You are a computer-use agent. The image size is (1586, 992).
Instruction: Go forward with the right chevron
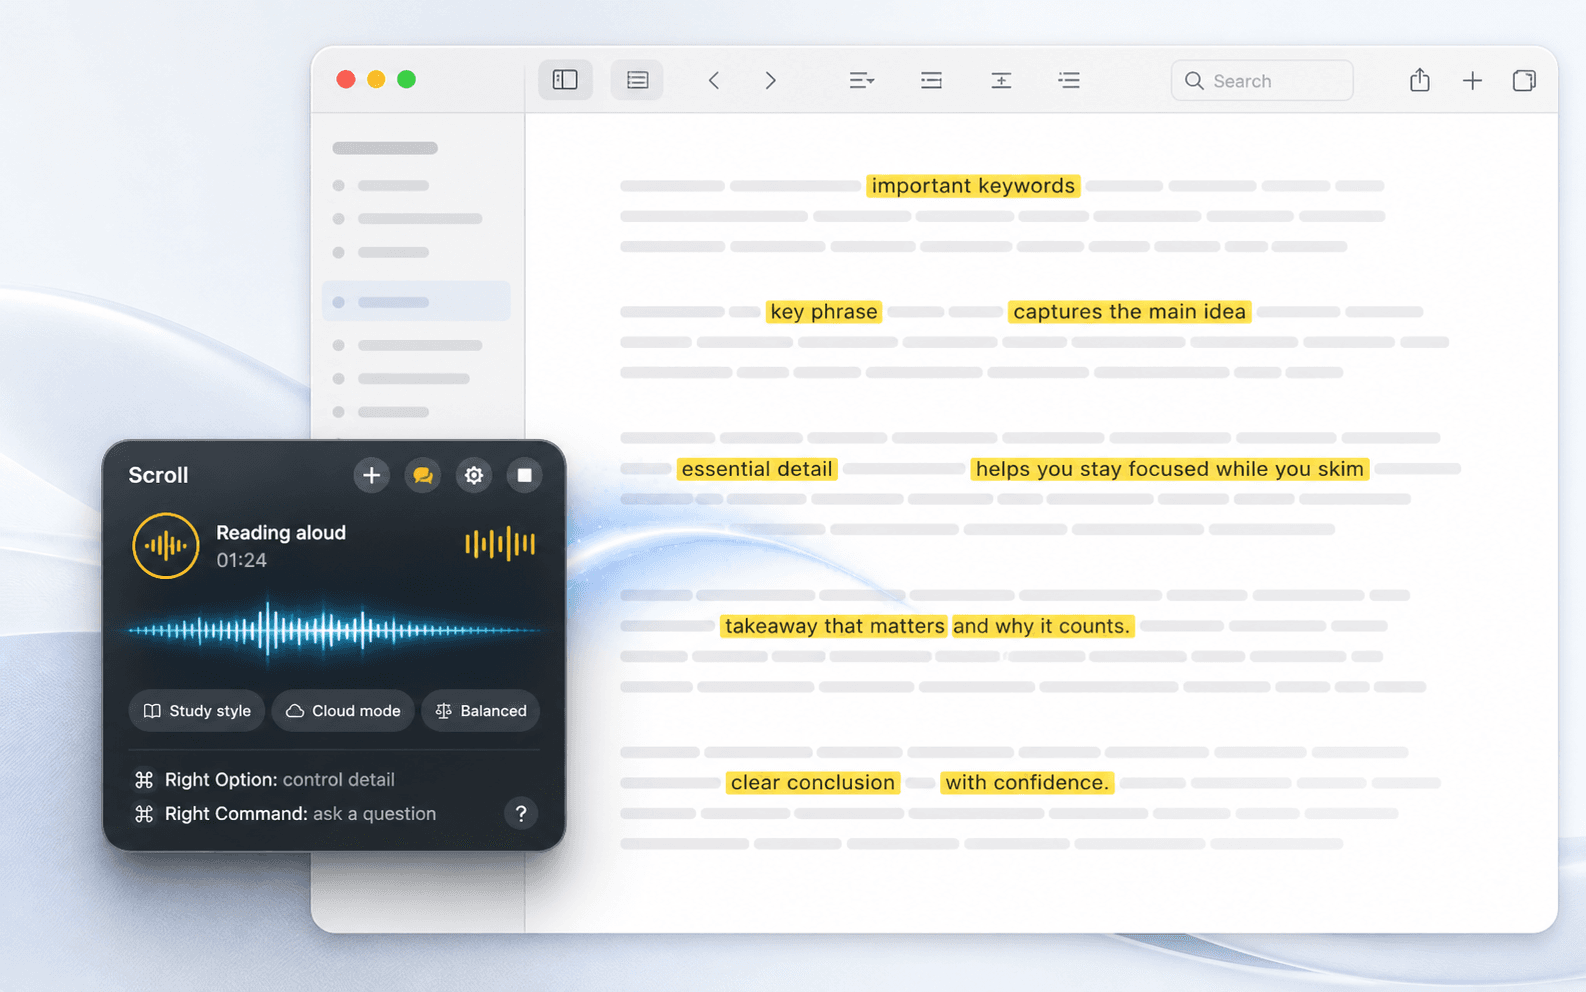[770, 80]
